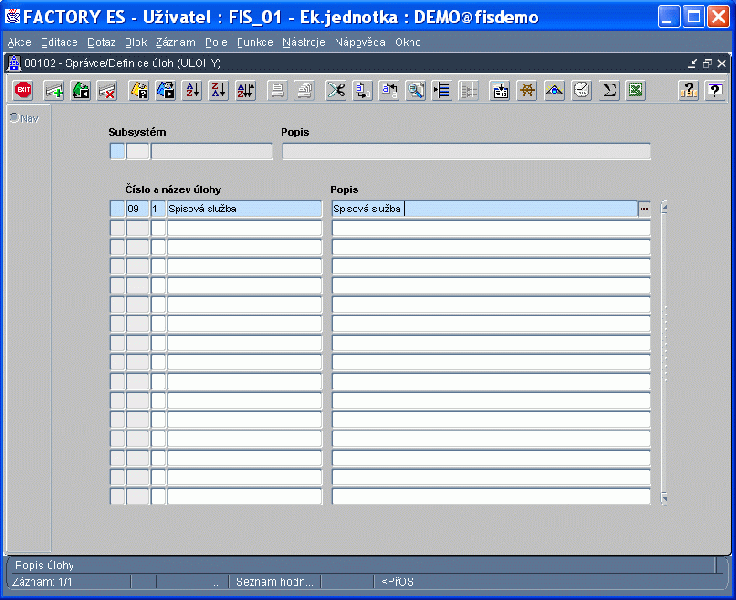This screenshot has width=736, height=600.
Task: Click the multiple printers icon
Action: [x=304, y=90]
